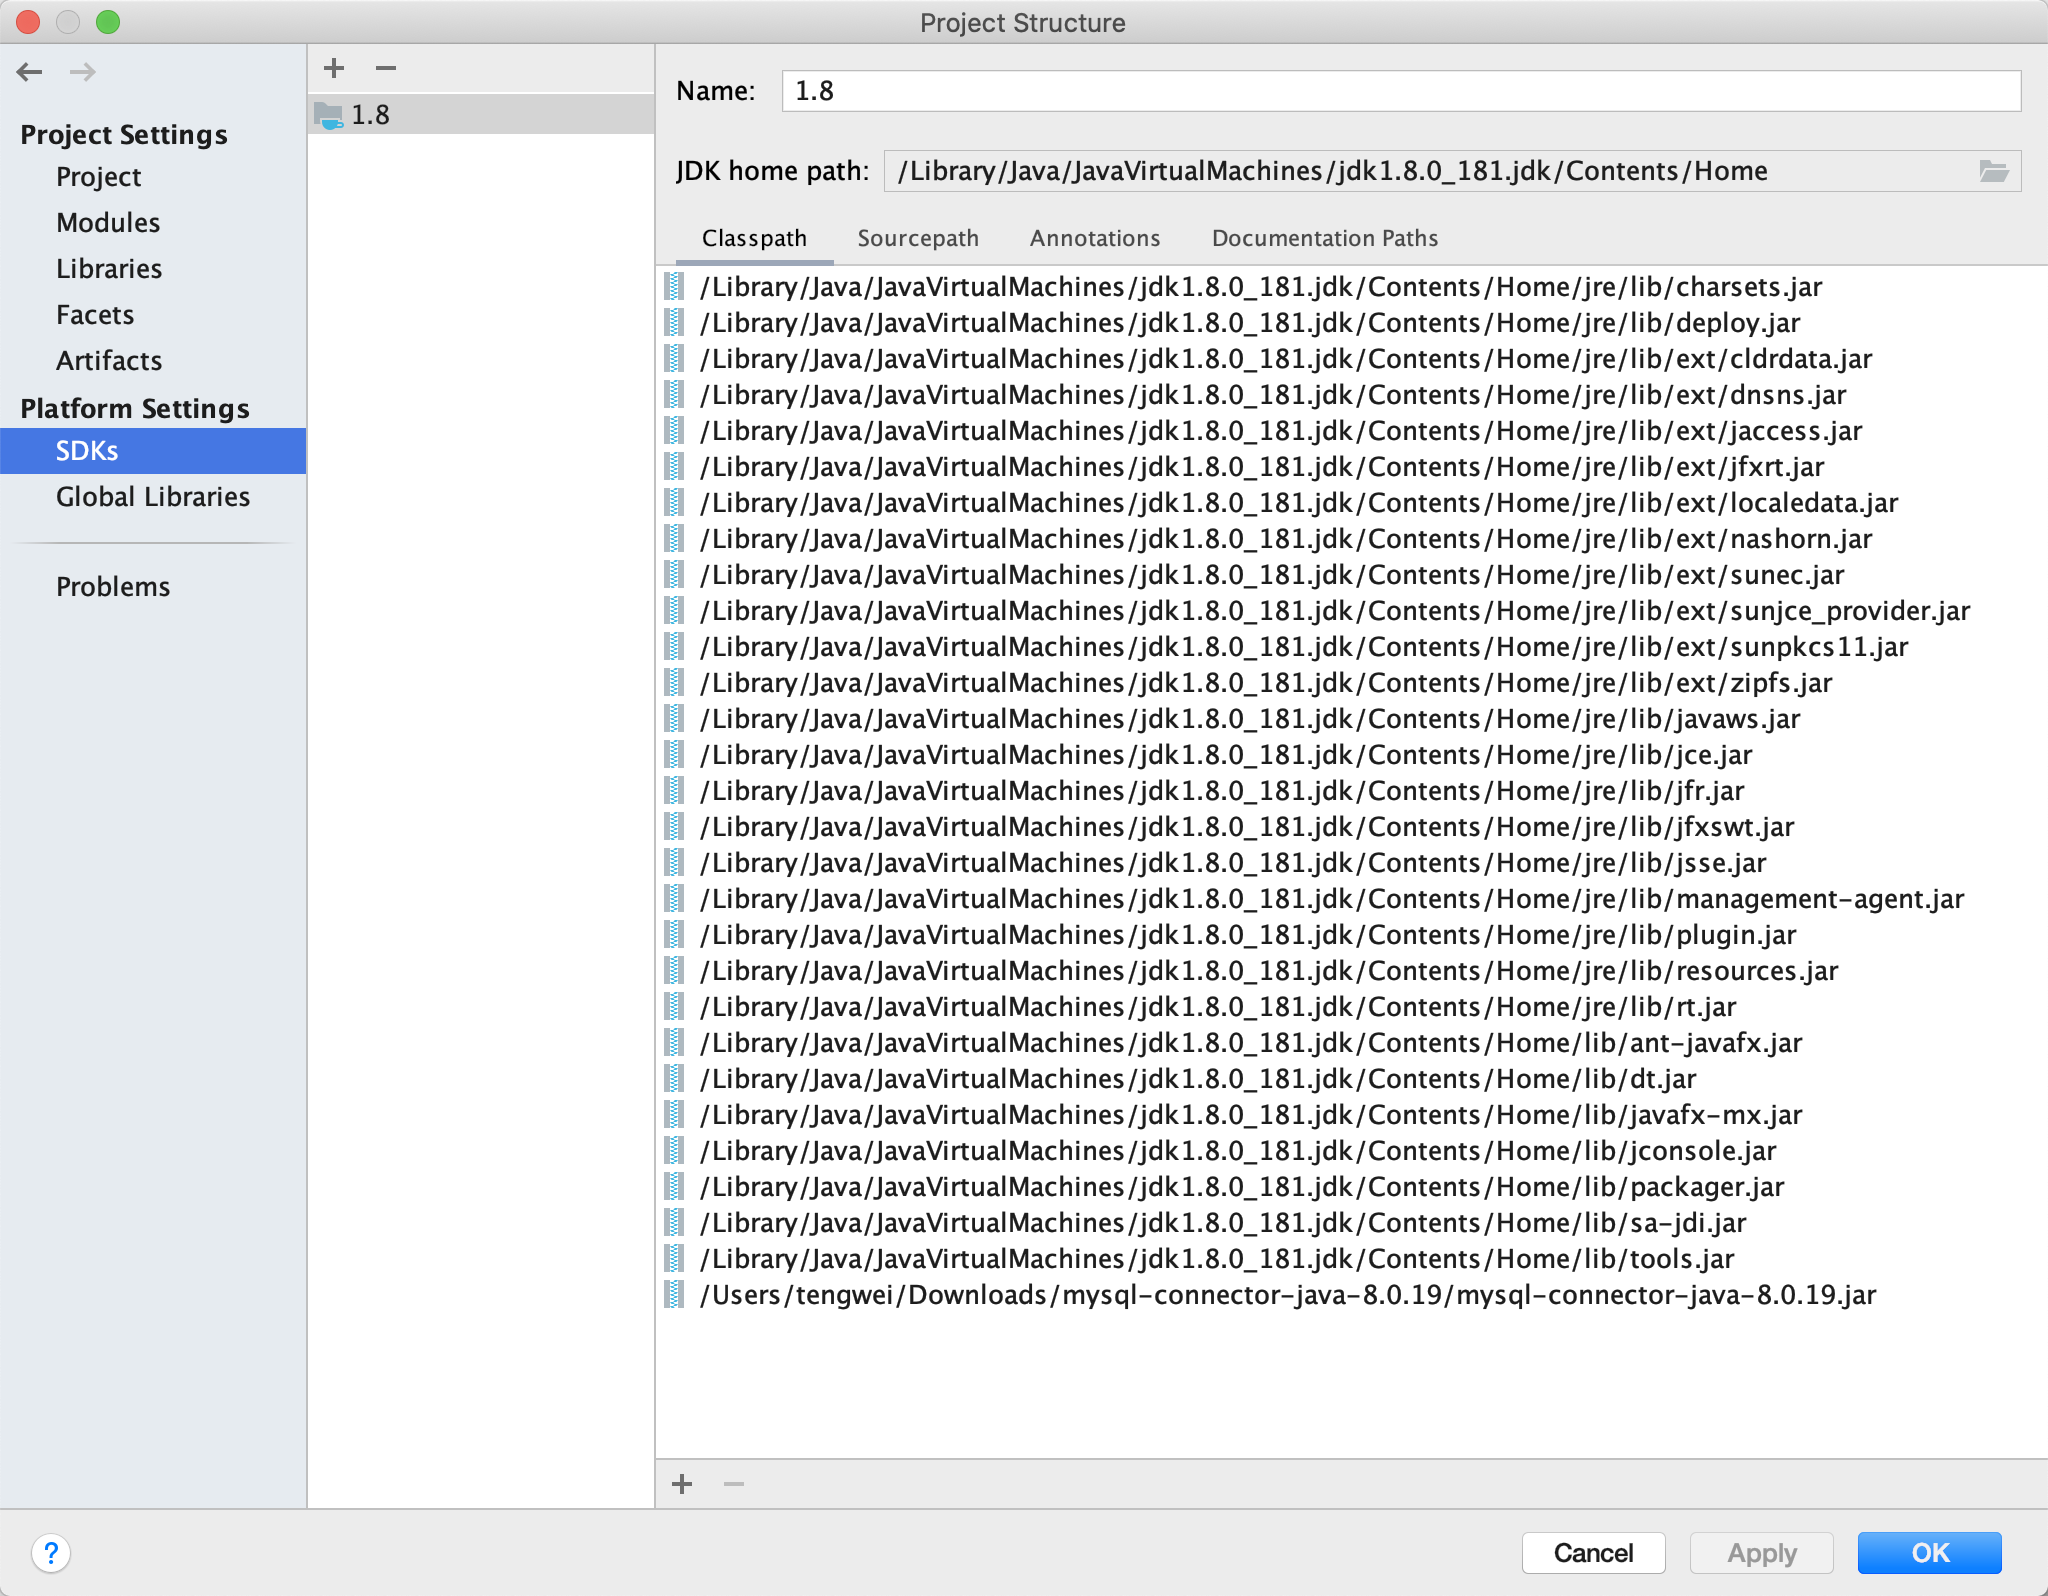Screen dimensions: 2048x1596
Task: Open the Problems section
Action: pyautogui.click(x=113, y=587)
